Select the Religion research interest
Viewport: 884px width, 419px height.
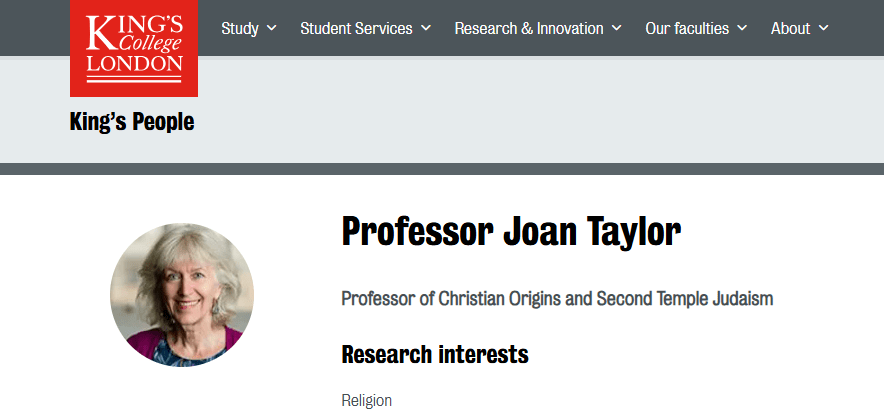coord(367,401)
